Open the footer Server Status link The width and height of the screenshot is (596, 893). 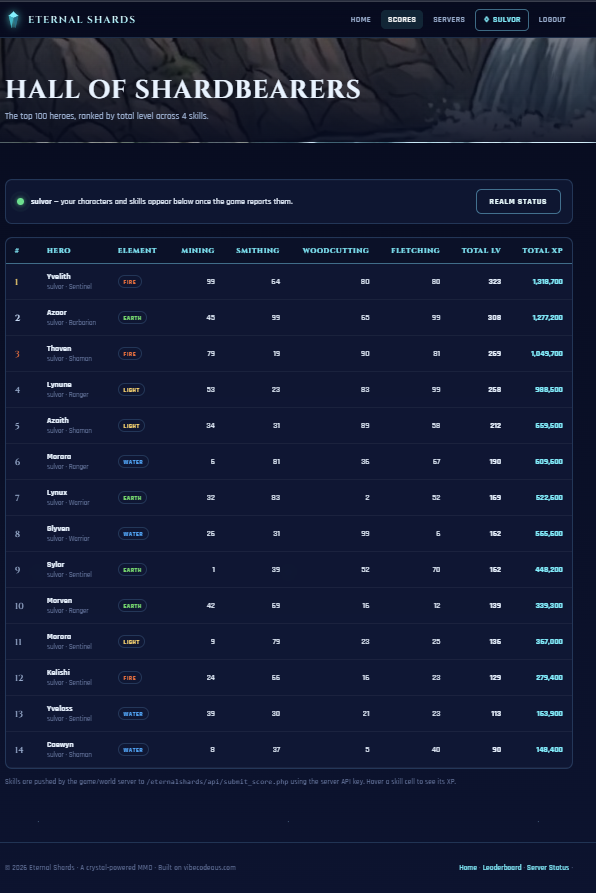(x=548, y=867)
